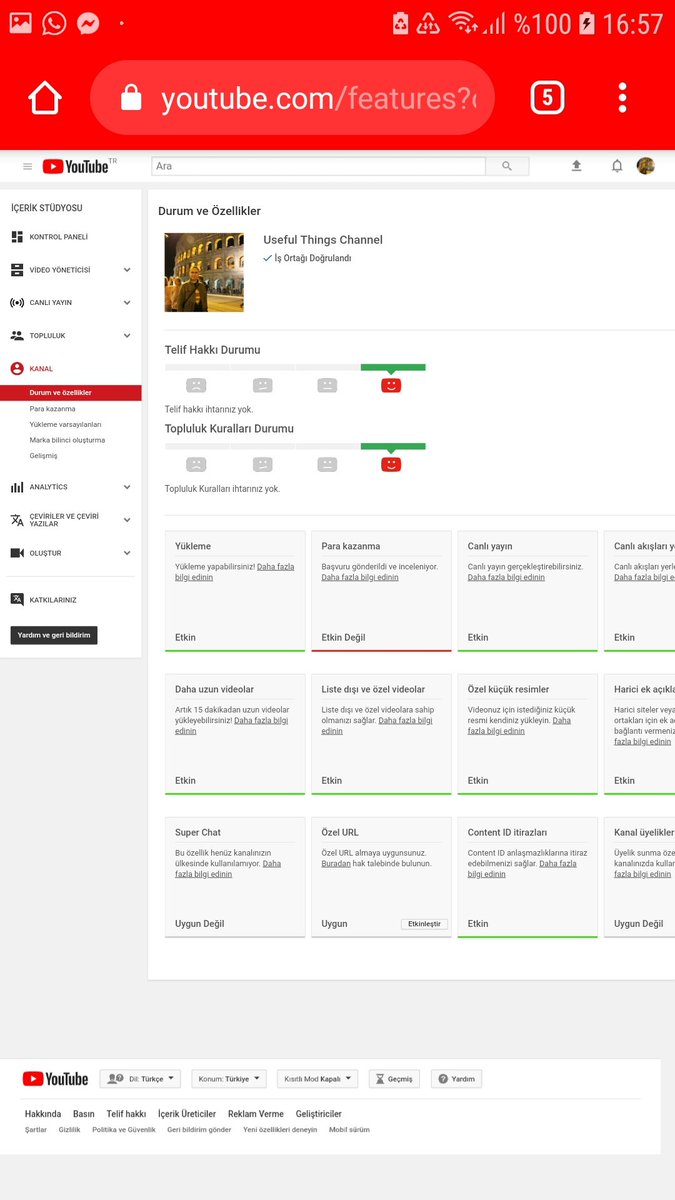Click the Useful Things Channel name

point(323,240)
